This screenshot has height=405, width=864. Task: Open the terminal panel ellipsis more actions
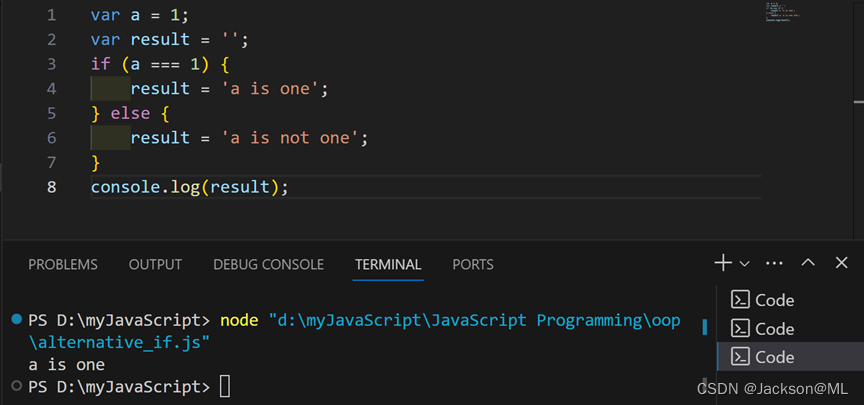point(774,263)
